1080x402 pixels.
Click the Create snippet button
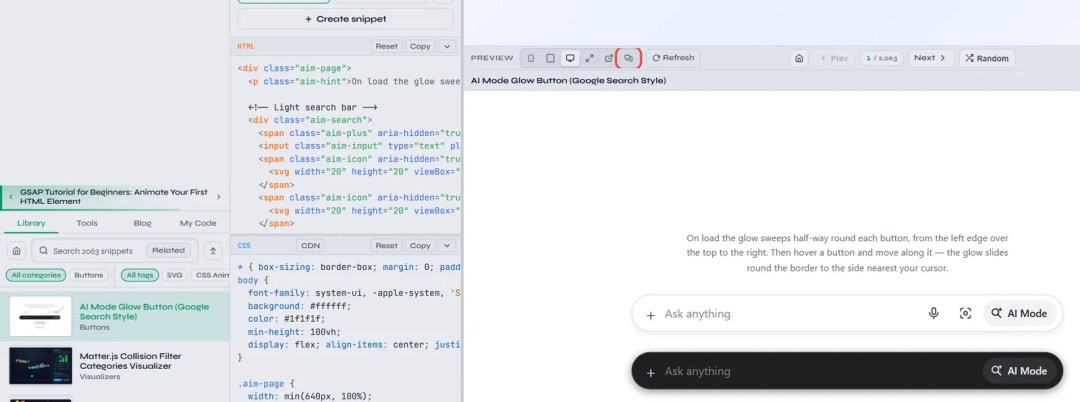[x=346, y=19]
